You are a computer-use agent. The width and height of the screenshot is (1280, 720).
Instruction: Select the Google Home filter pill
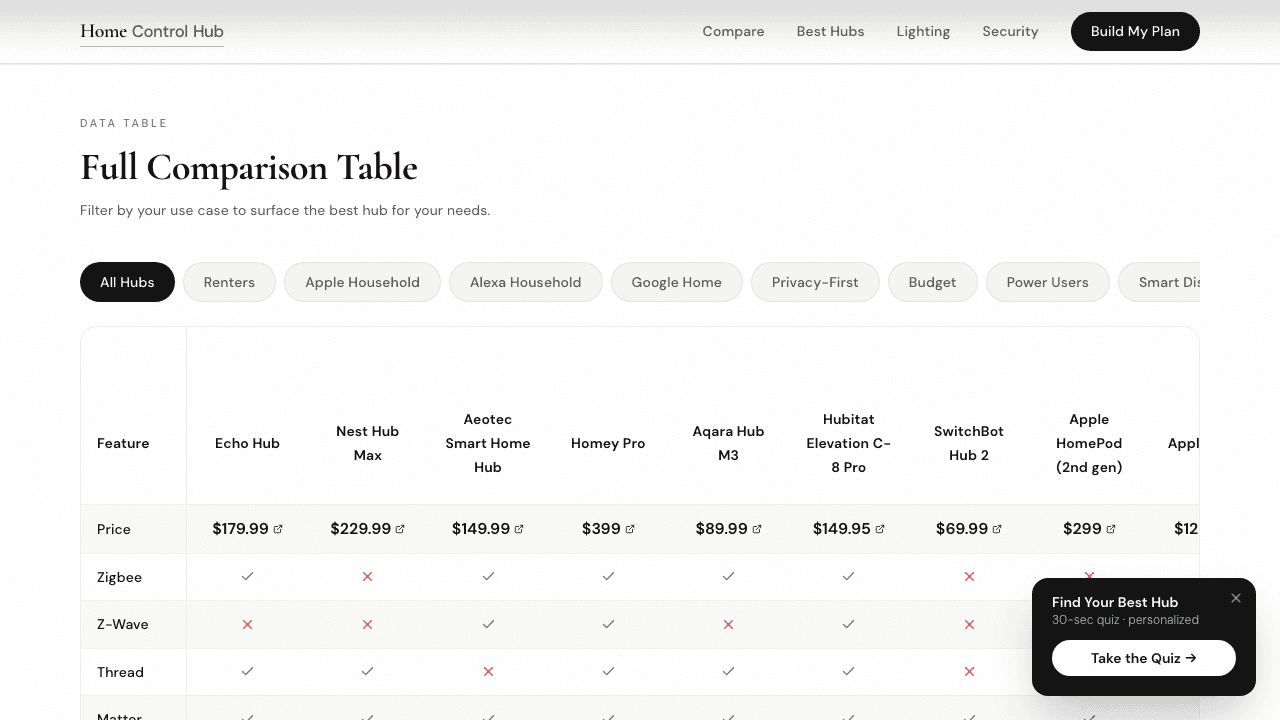tap(676, 282)
